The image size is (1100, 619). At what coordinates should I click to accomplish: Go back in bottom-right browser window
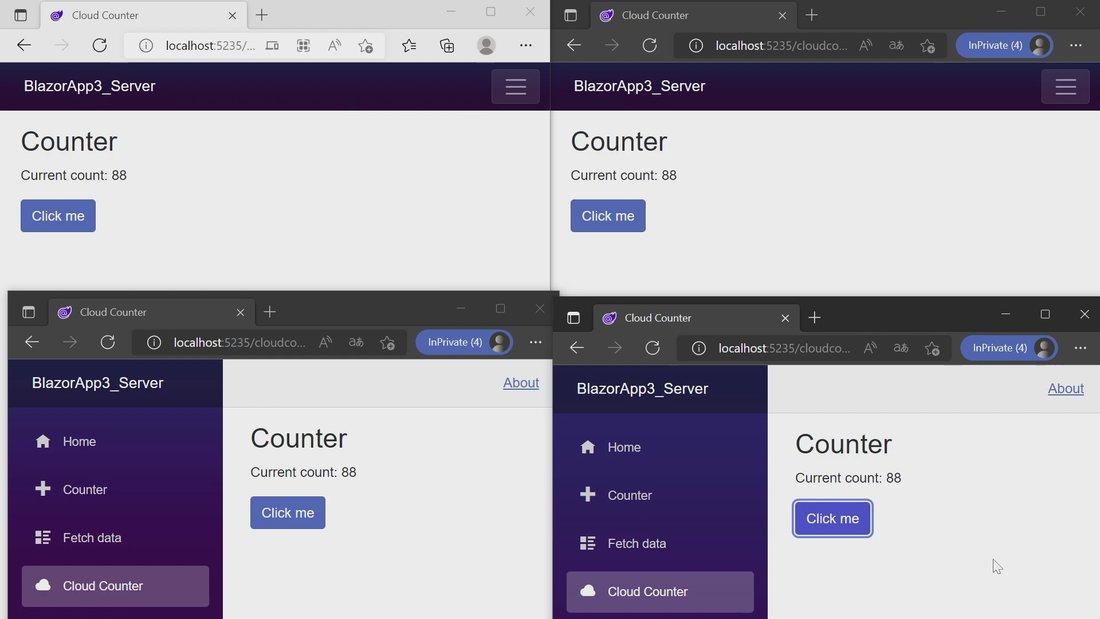[x=577, y=348]
